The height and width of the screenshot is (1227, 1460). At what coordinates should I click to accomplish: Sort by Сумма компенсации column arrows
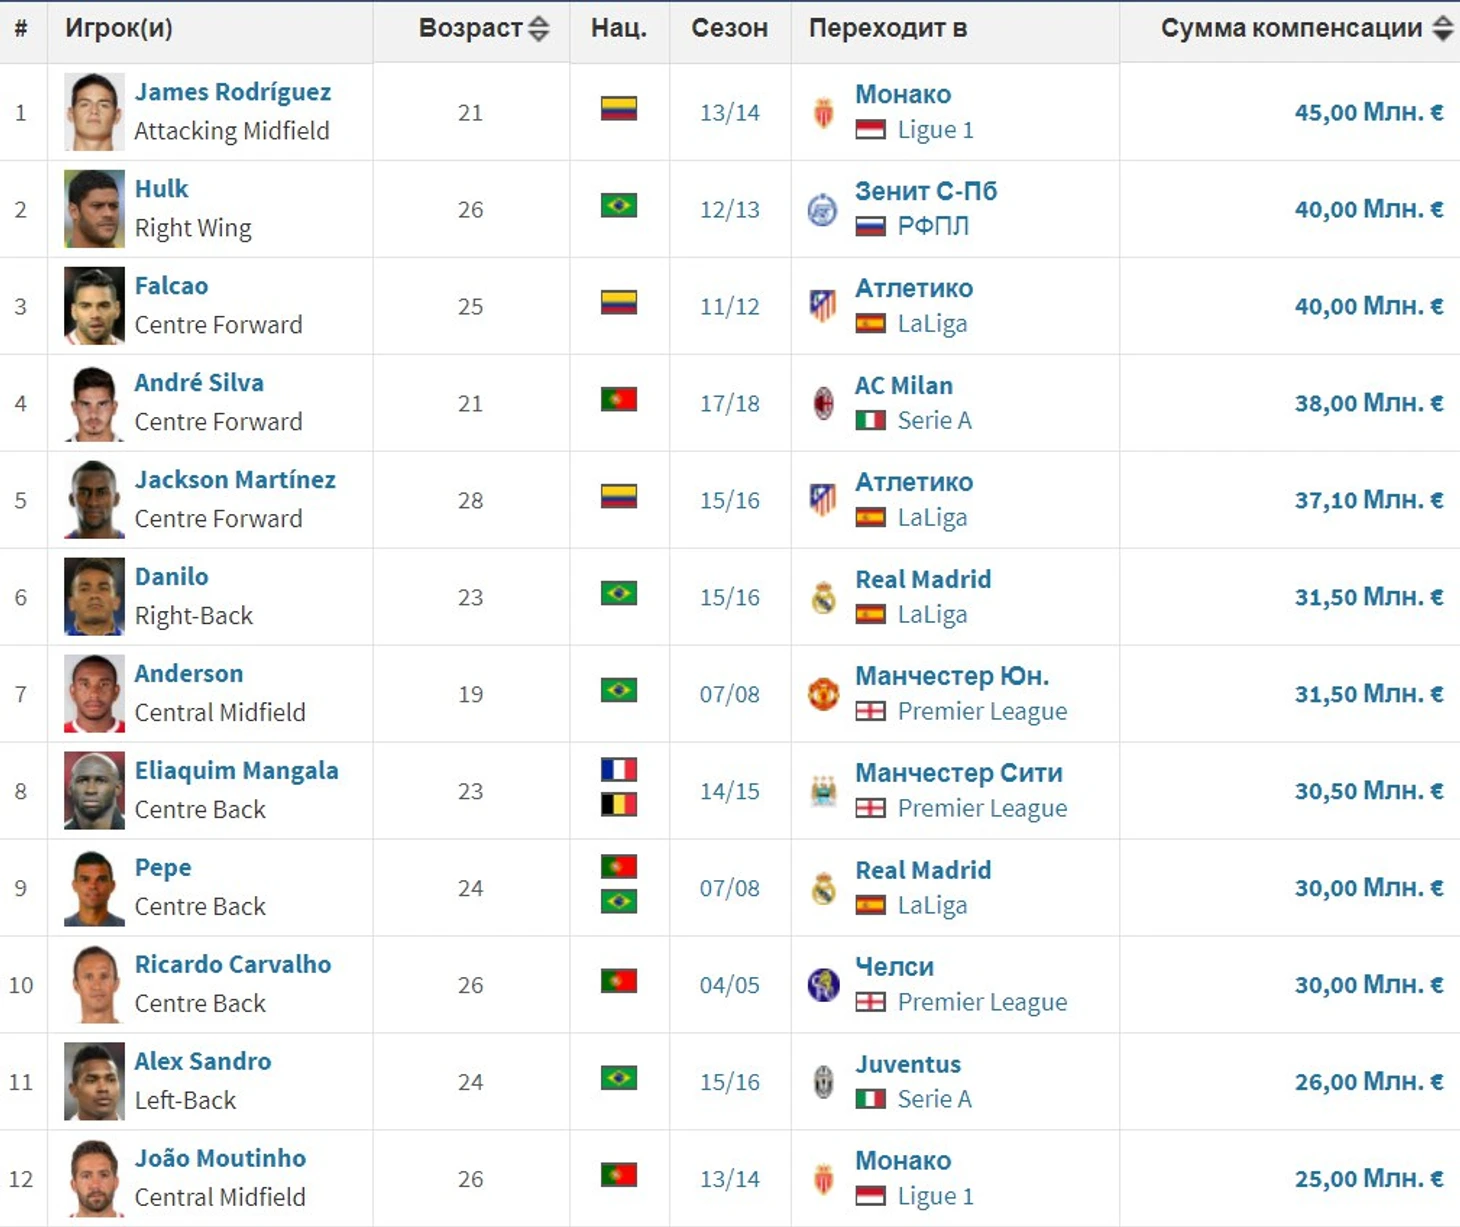point(1442,29)
